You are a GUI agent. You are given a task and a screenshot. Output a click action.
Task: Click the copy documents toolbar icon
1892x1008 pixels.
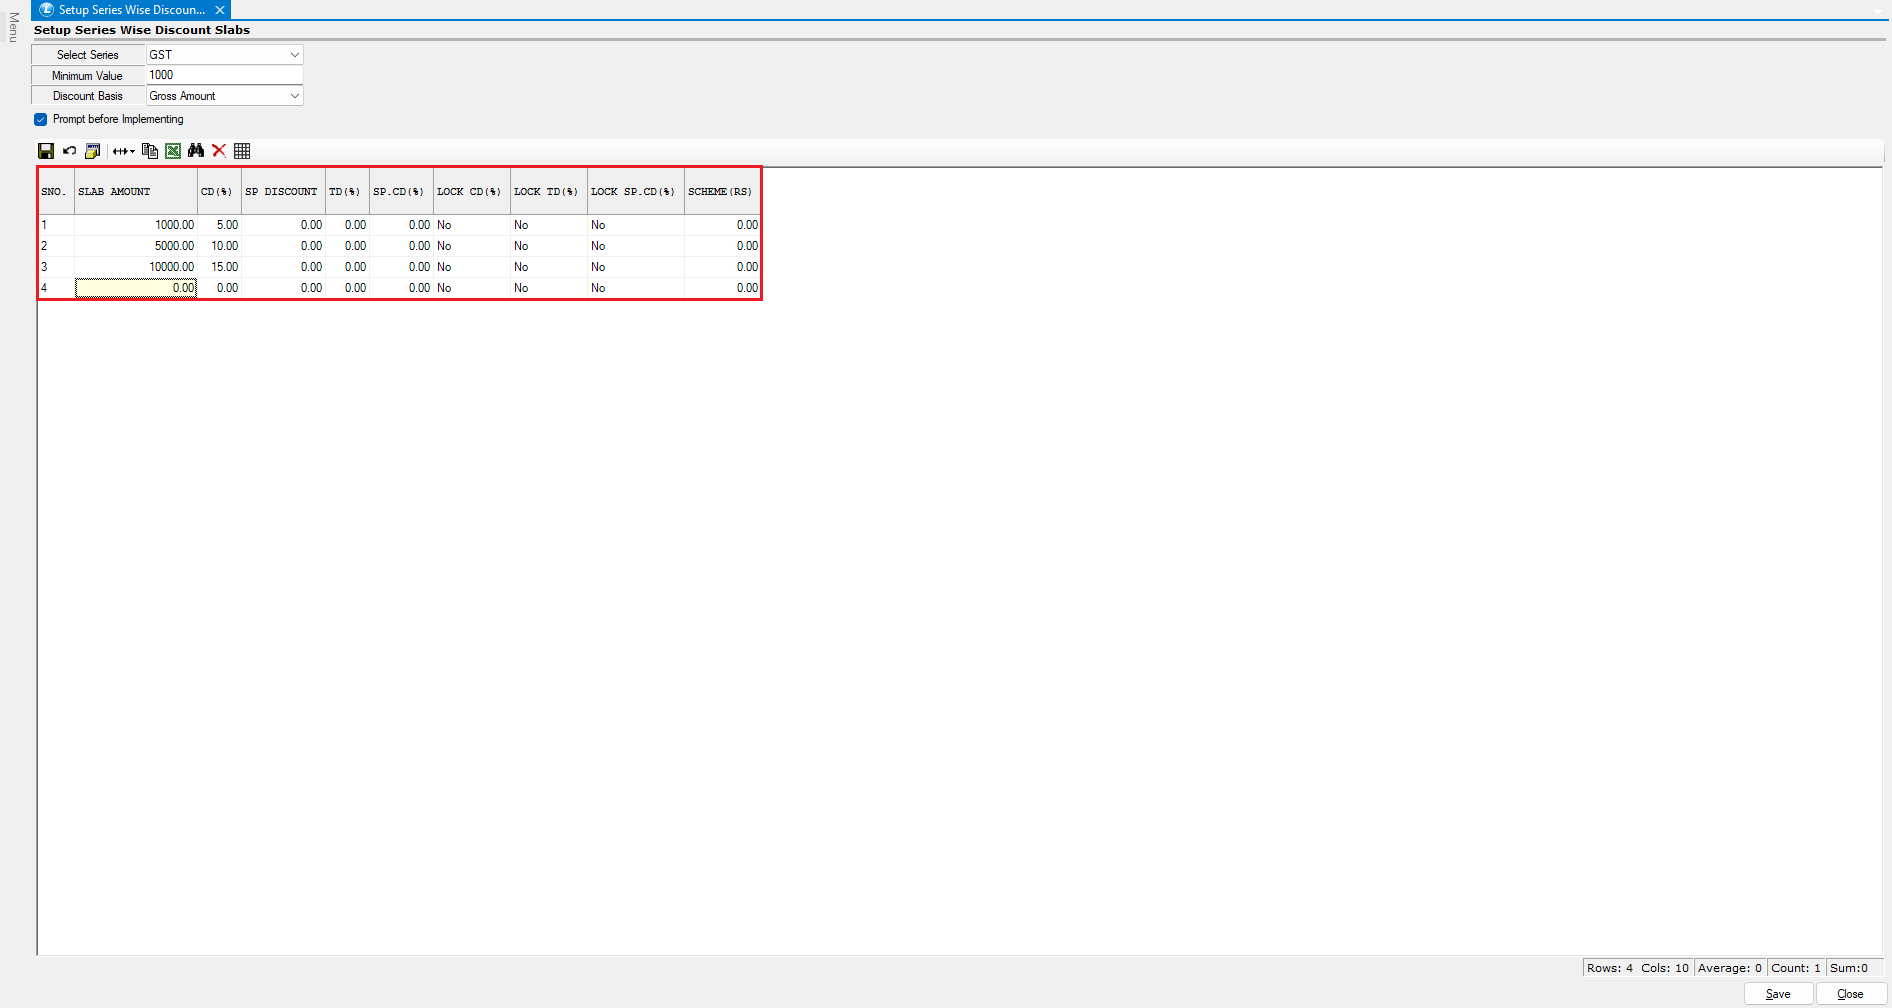(150, 151)
